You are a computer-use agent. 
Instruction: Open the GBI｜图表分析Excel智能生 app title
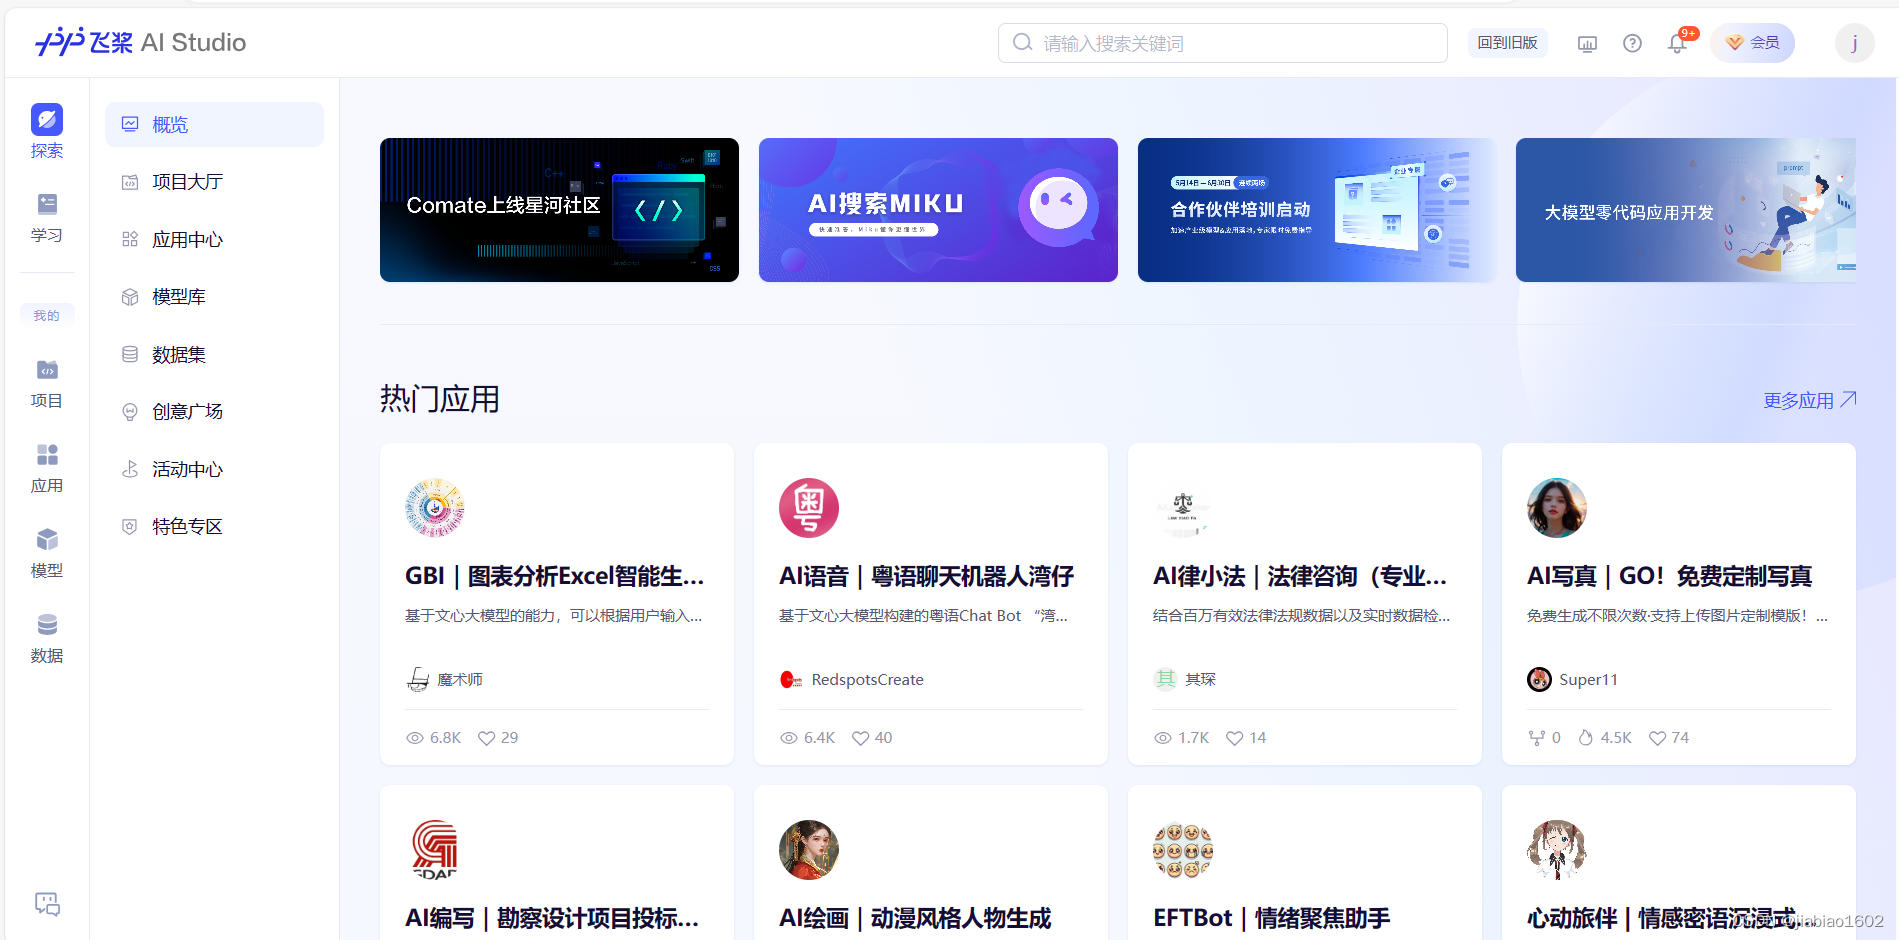click(x=555, y=577)
